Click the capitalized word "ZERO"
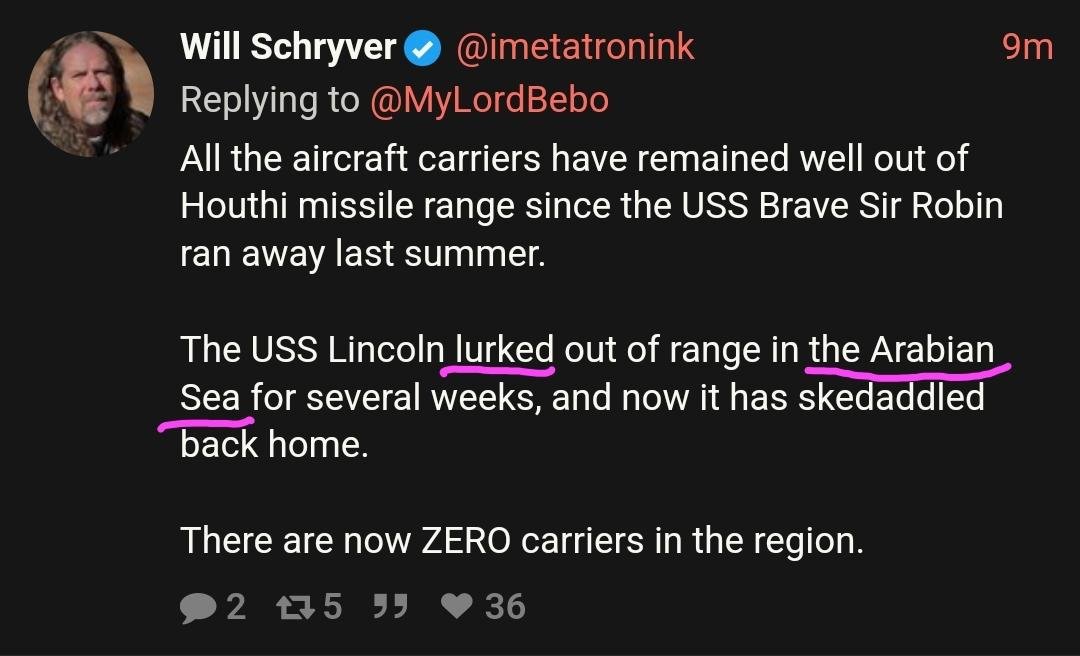Screen dimensions: 1080x656 (466, 541)
